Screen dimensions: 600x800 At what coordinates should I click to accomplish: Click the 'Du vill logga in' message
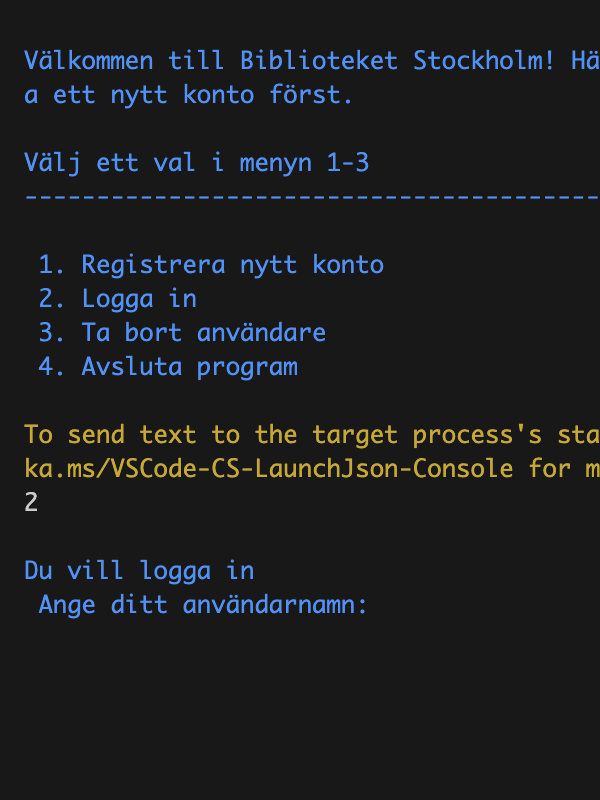(139, 571)
